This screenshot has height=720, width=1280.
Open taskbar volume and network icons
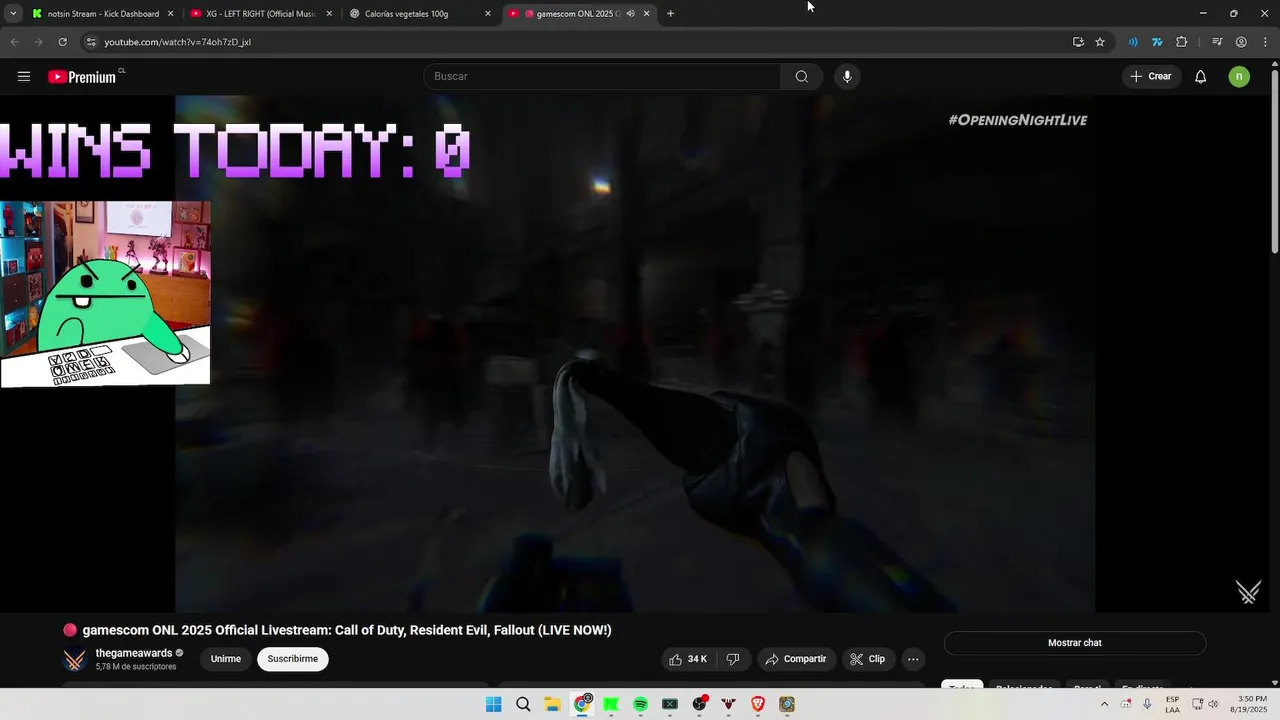1205,704
